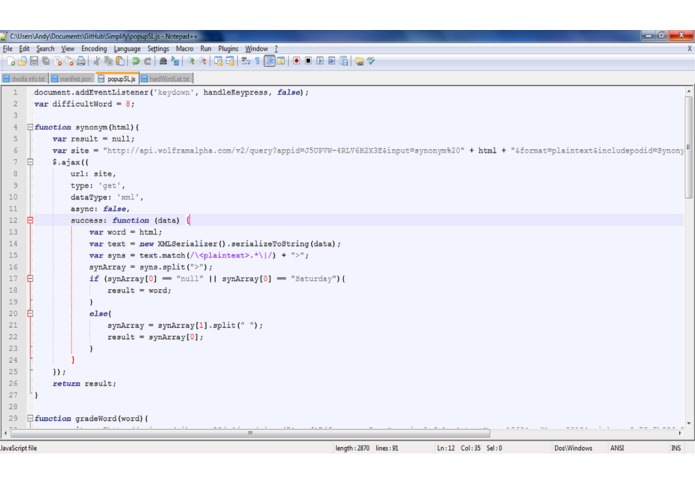Copy selection with the Copy toolbar icon
The image size is (695, 494).
108,61
